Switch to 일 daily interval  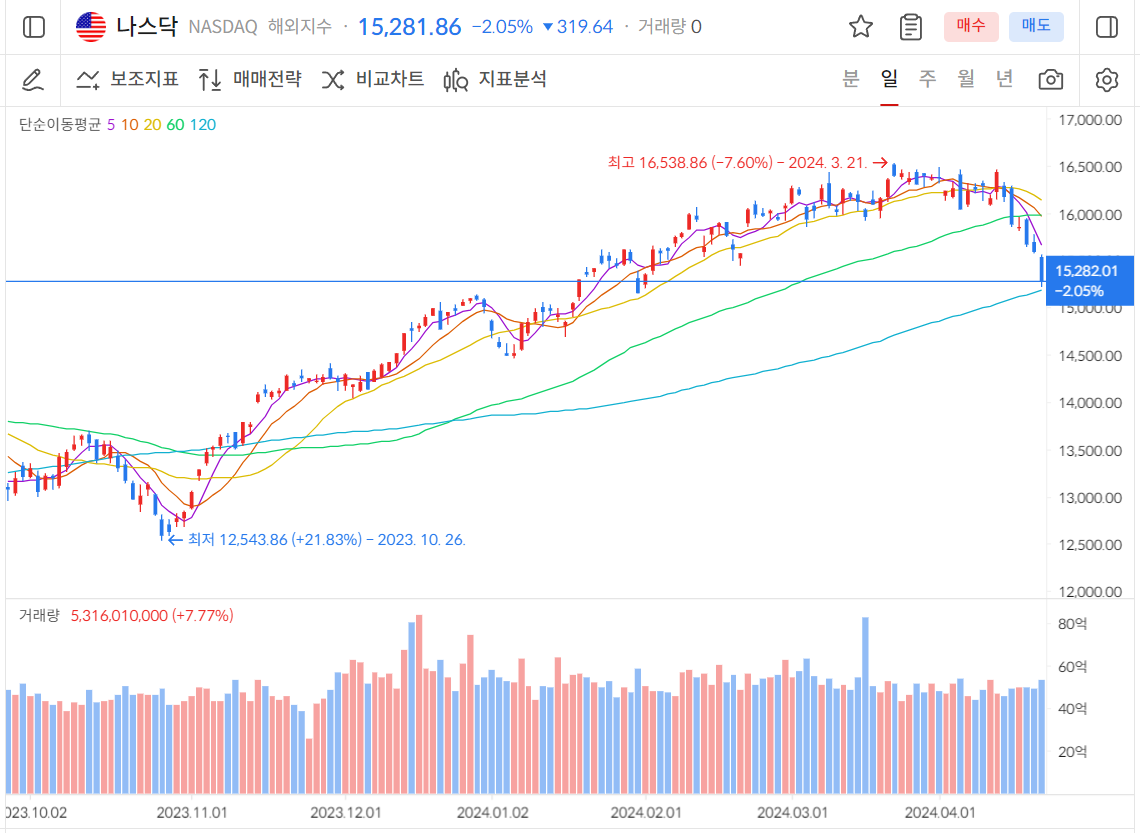pyautogui.click(x=889, y=79)
